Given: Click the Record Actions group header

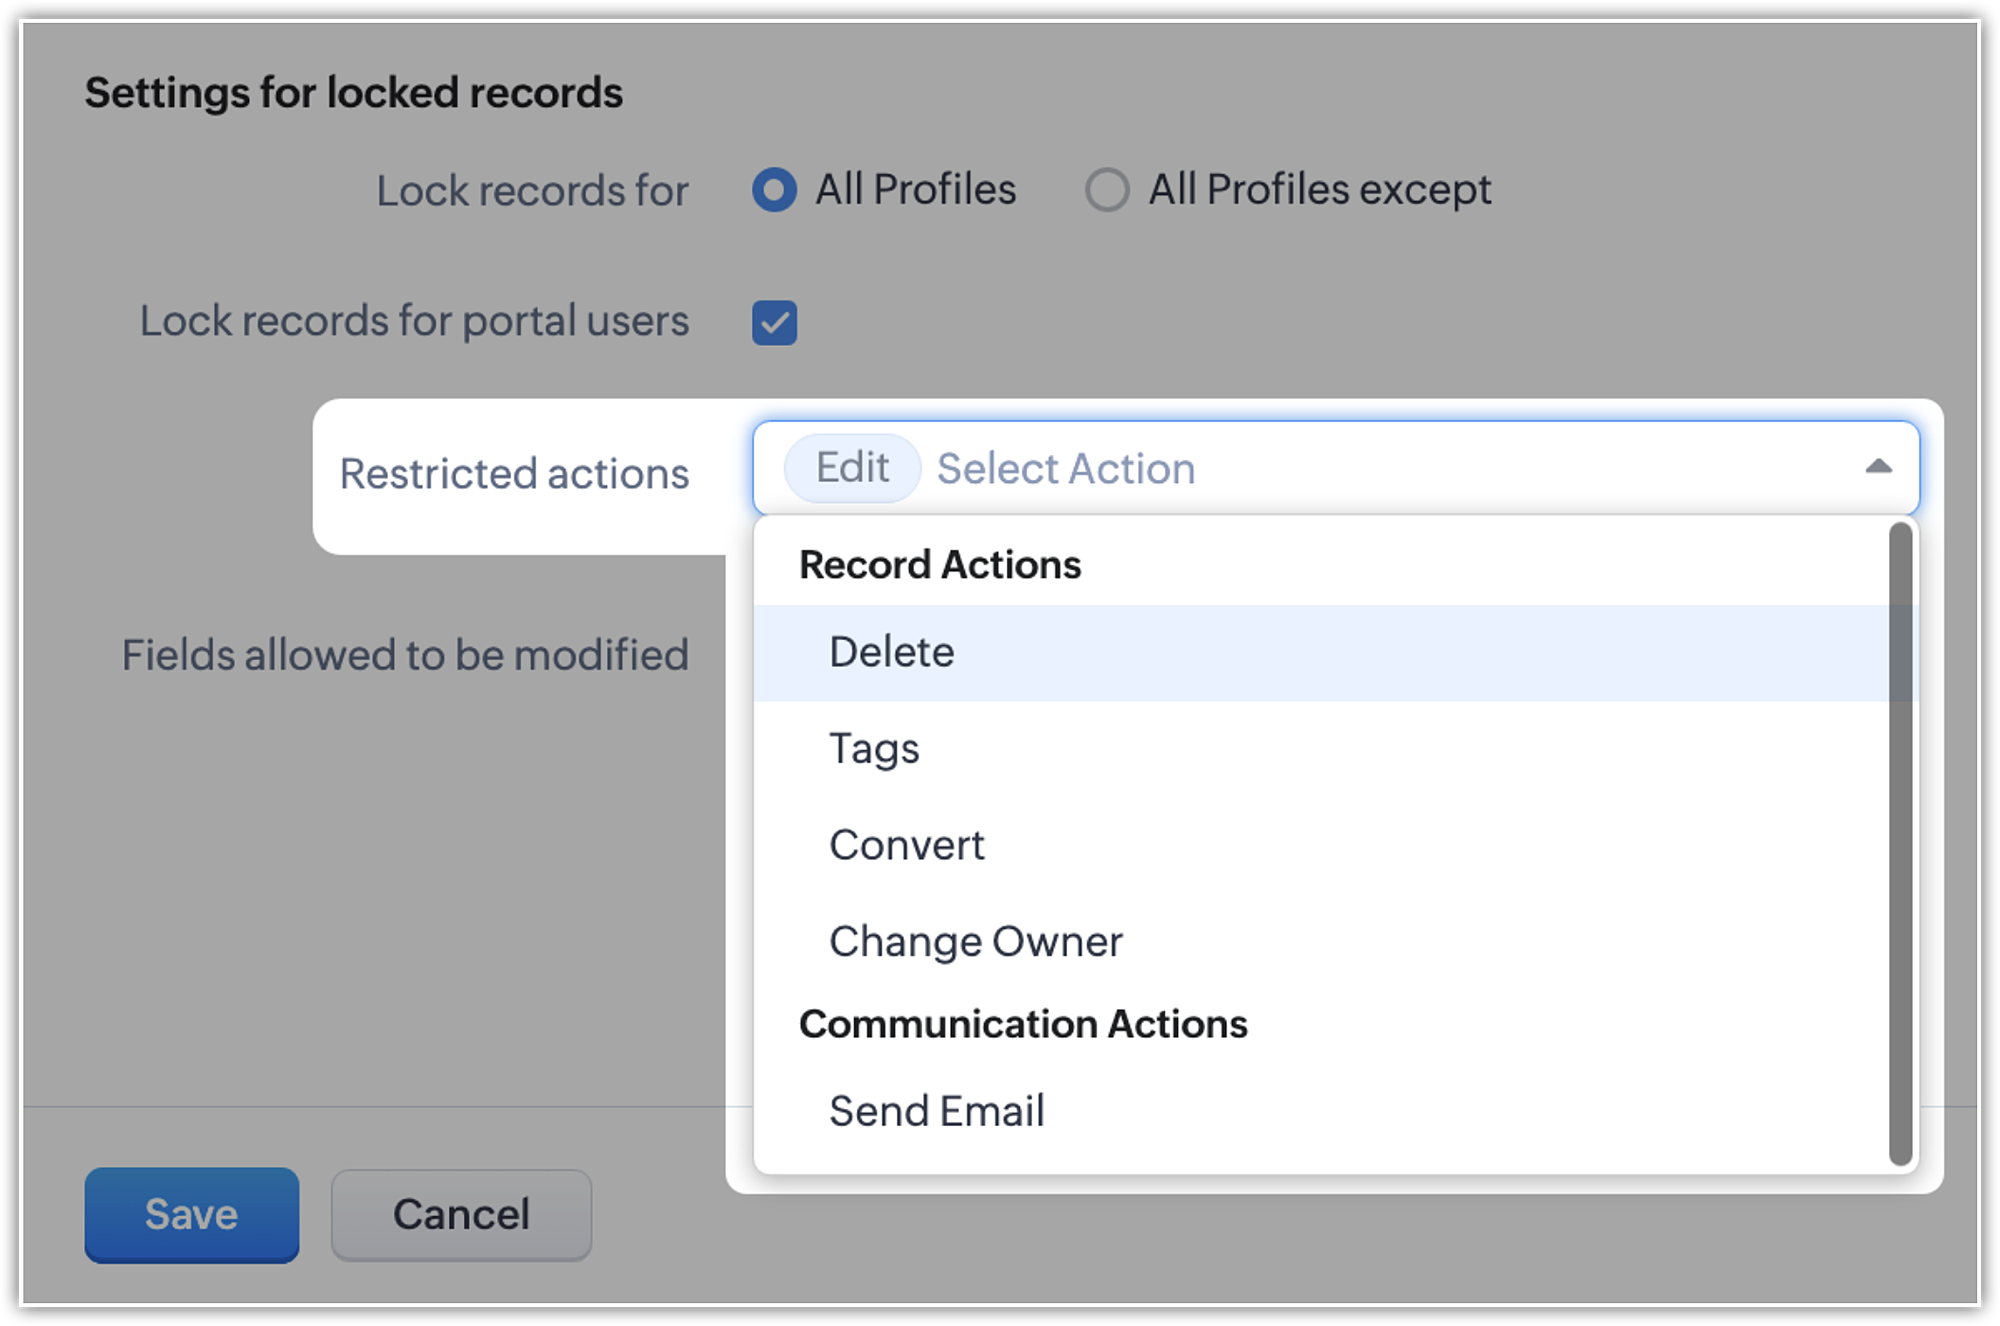Looking at the screenshot, I should pos(939,565).
